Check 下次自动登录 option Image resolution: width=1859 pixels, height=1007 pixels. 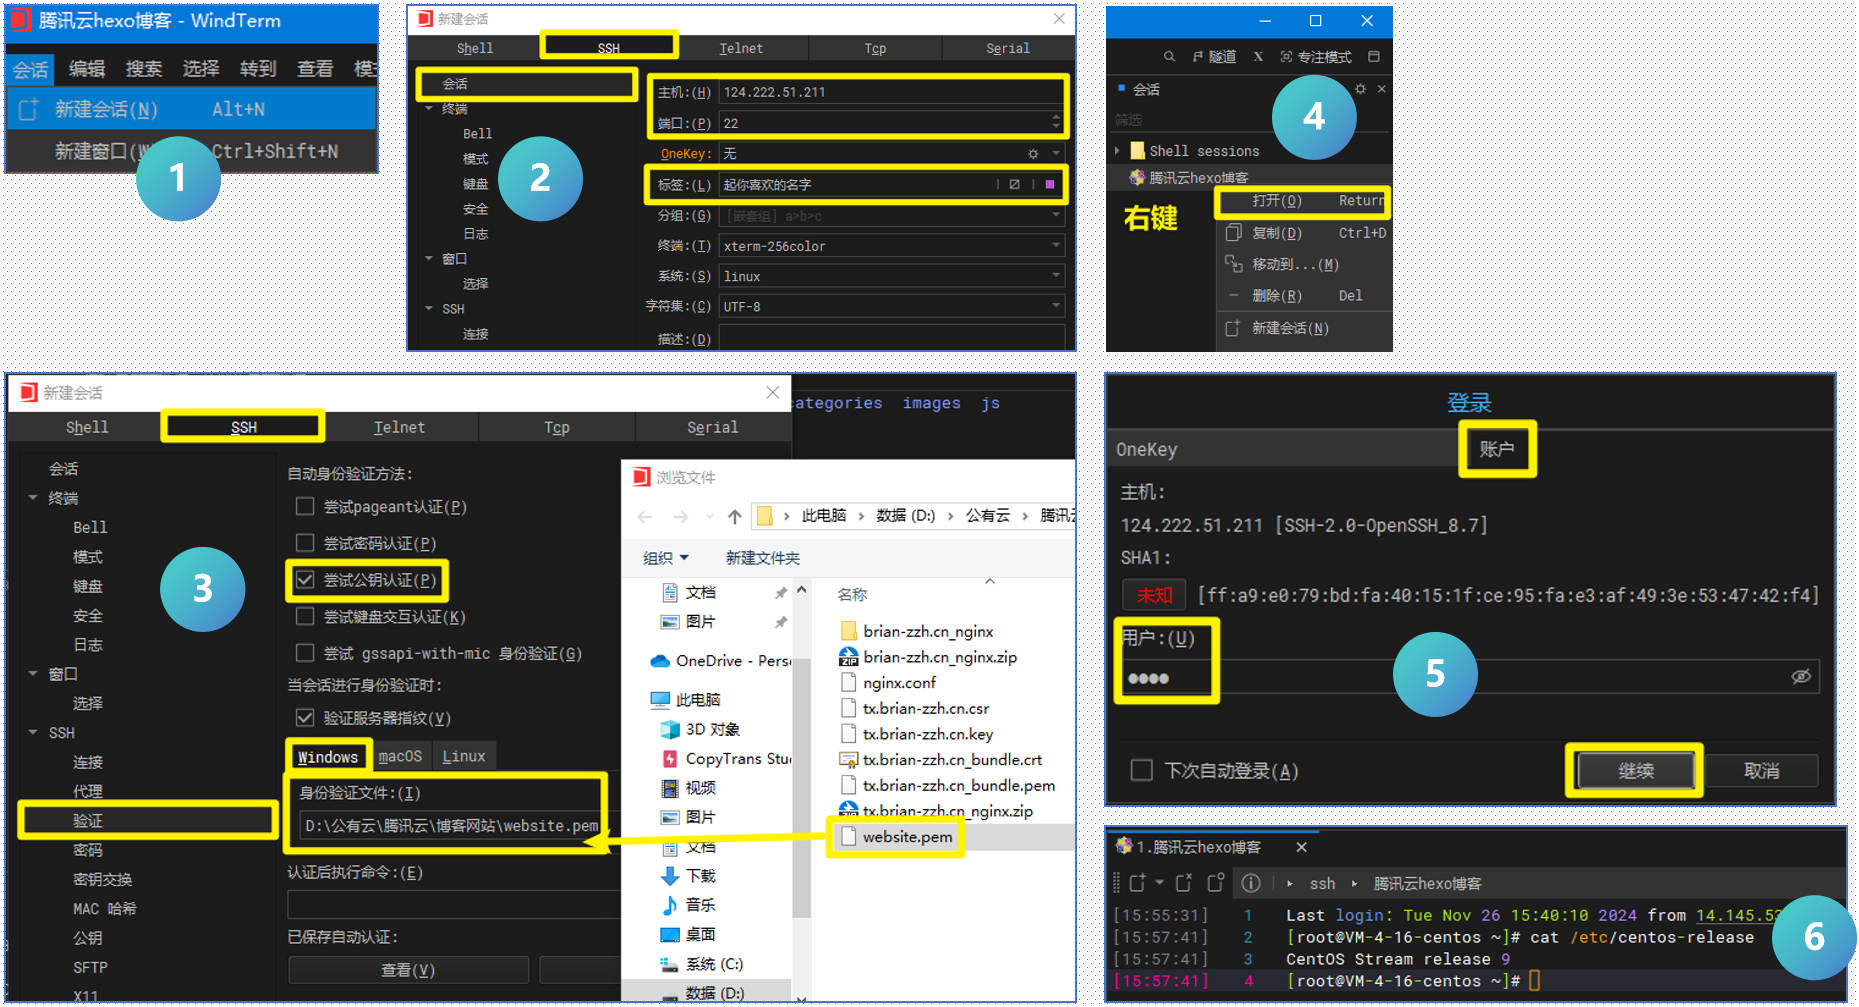(1141, 770)
